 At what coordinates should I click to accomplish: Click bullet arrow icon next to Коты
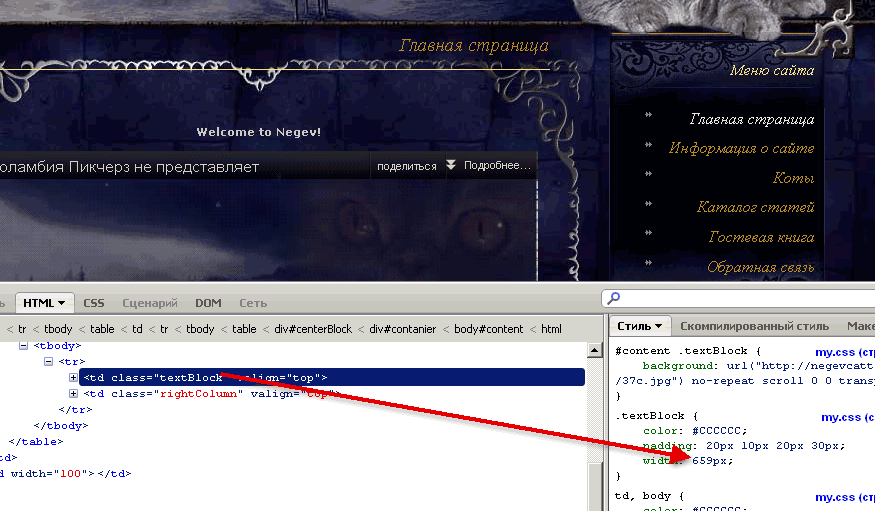click(x=649, y=174)
